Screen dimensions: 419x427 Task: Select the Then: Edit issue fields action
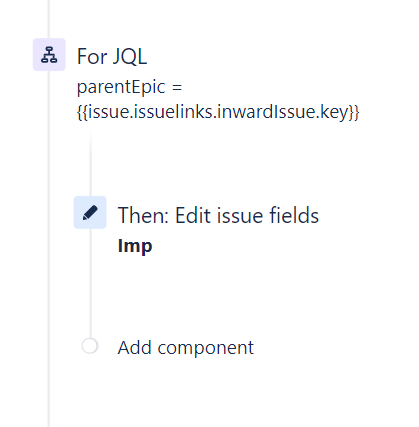pos(218,215)
